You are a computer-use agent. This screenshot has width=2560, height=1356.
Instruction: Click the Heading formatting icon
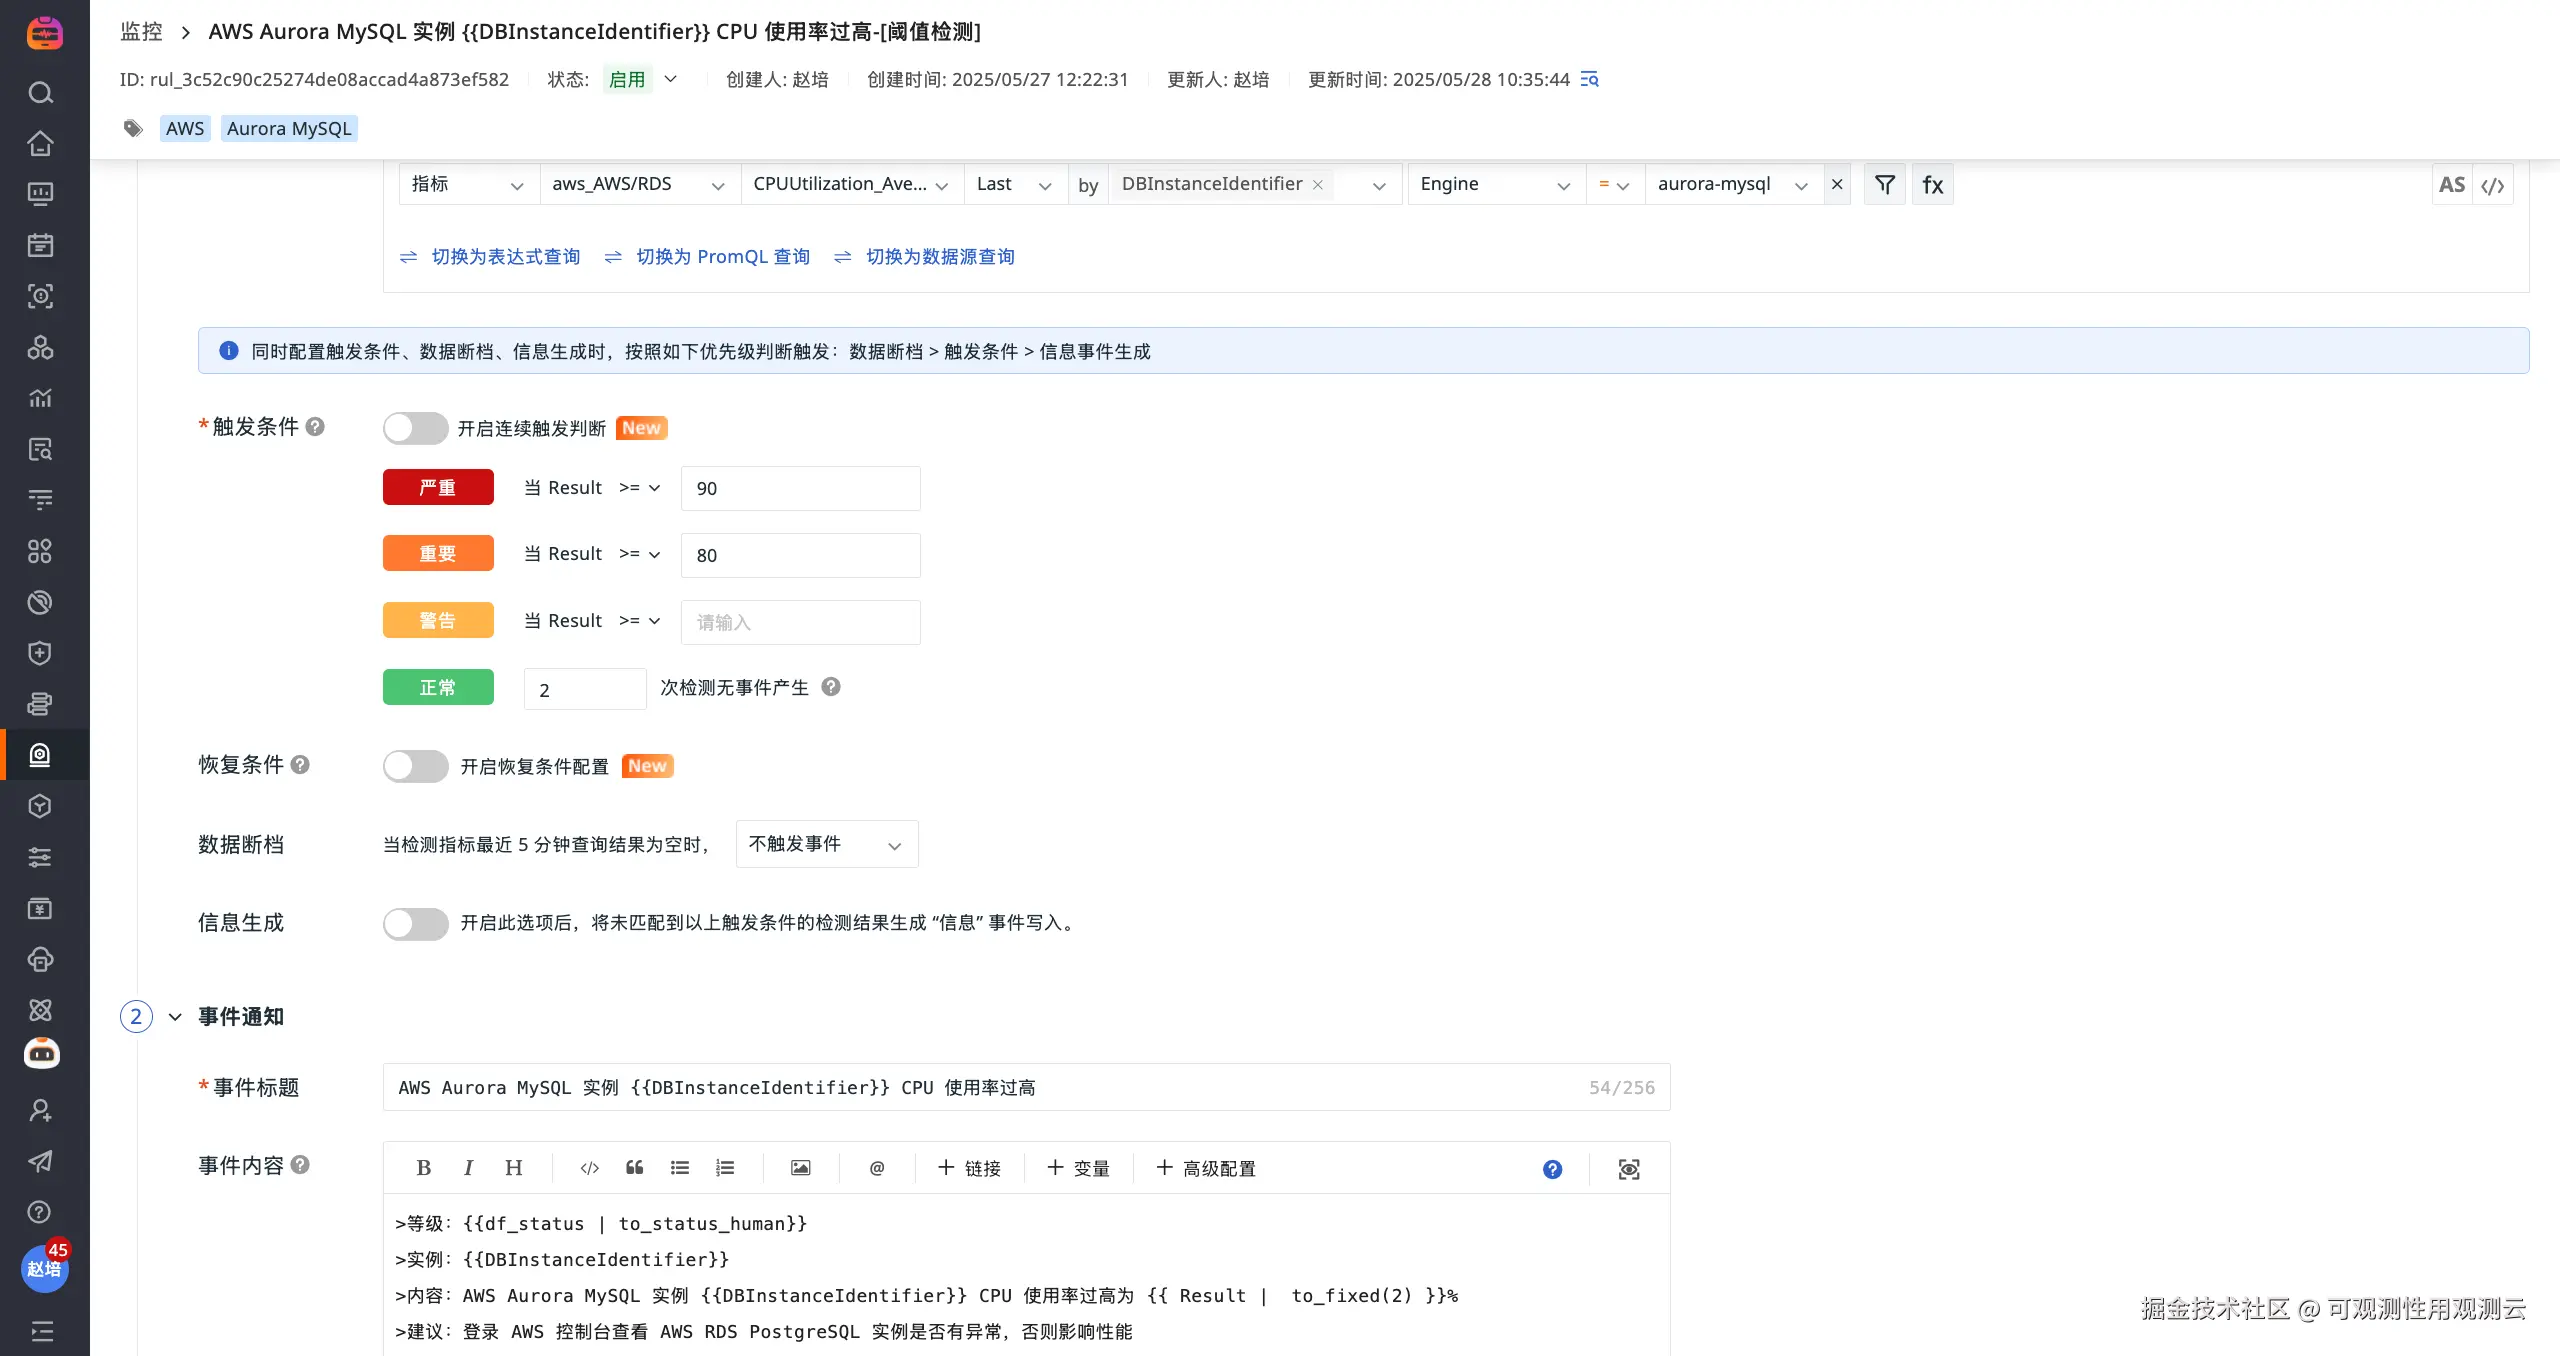(514, 1168)
